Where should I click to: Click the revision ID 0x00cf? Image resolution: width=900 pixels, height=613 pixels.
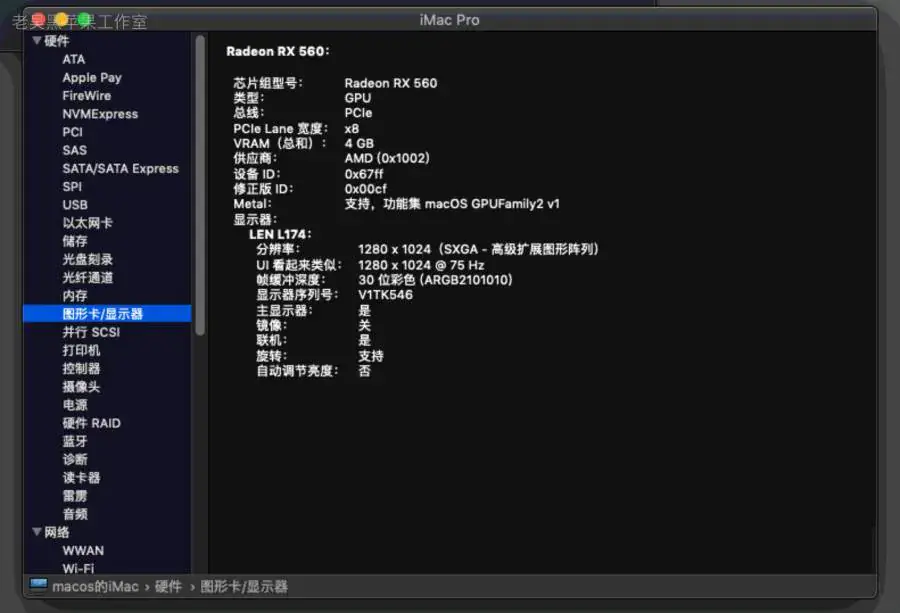pyautogui.click(x=366, y=189)
